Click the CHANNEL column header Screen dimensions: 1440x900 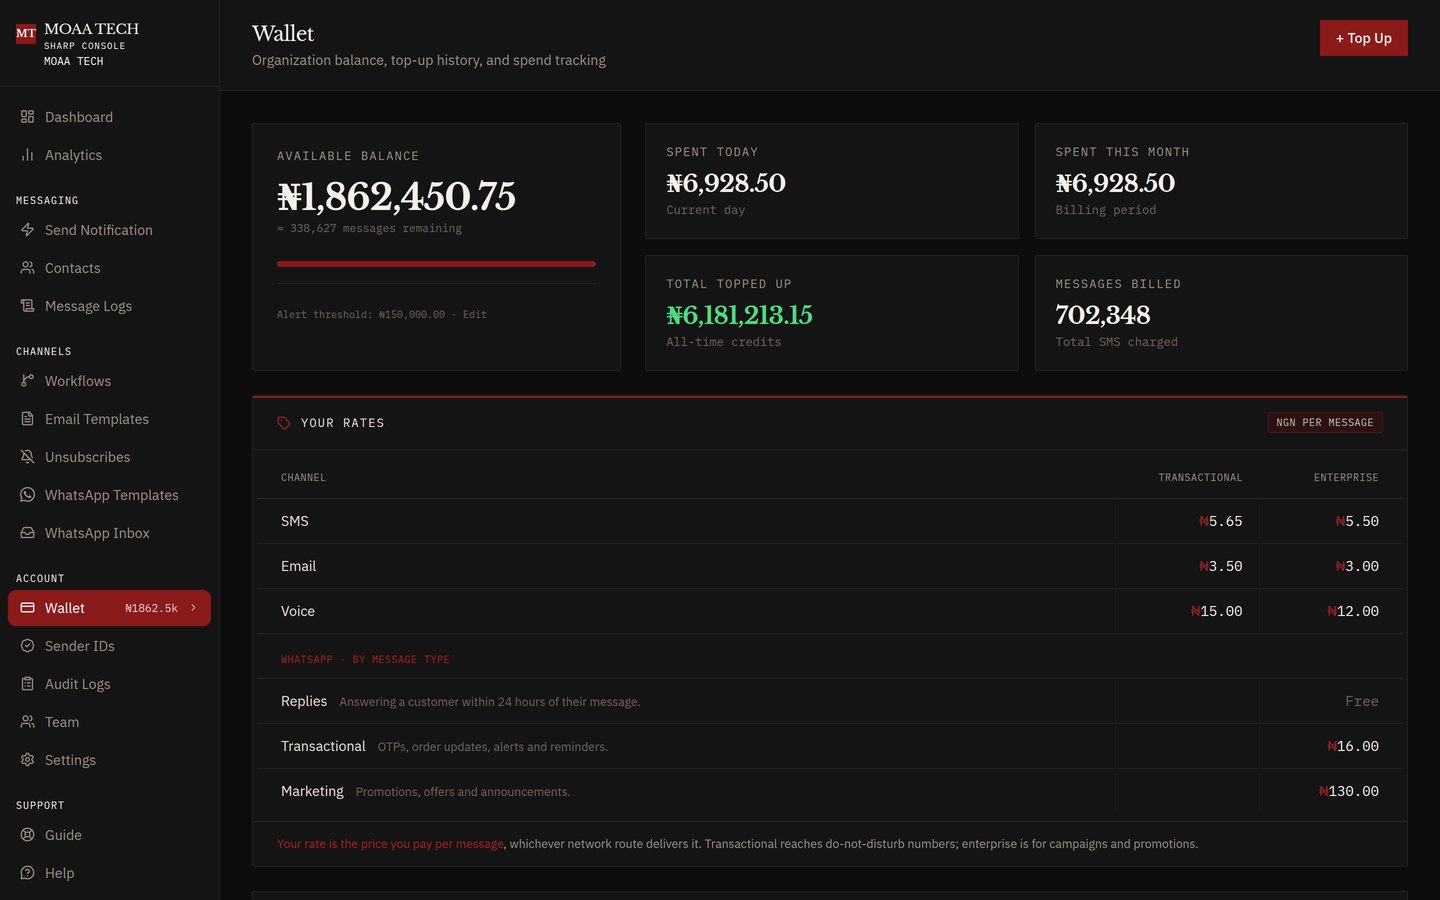(303, 478)
